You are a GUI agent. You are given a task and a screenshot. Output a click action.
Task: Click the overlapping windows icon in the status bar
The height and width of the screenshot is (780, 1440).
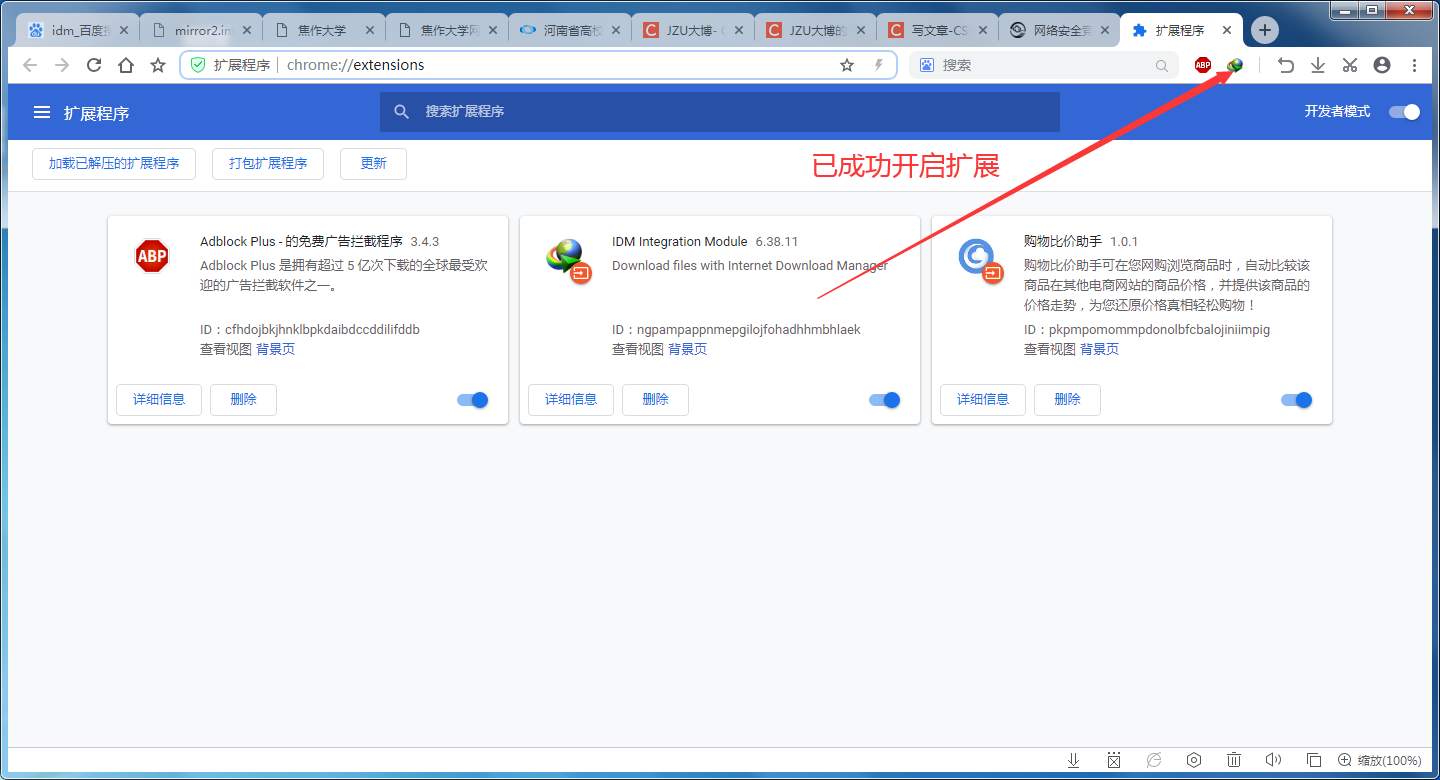click(x=1314, y=760)
